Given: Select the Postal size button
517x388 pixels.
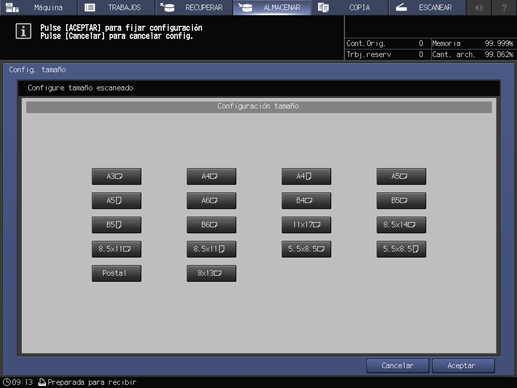Looking at the screenshot, I should tap(116, 273).
